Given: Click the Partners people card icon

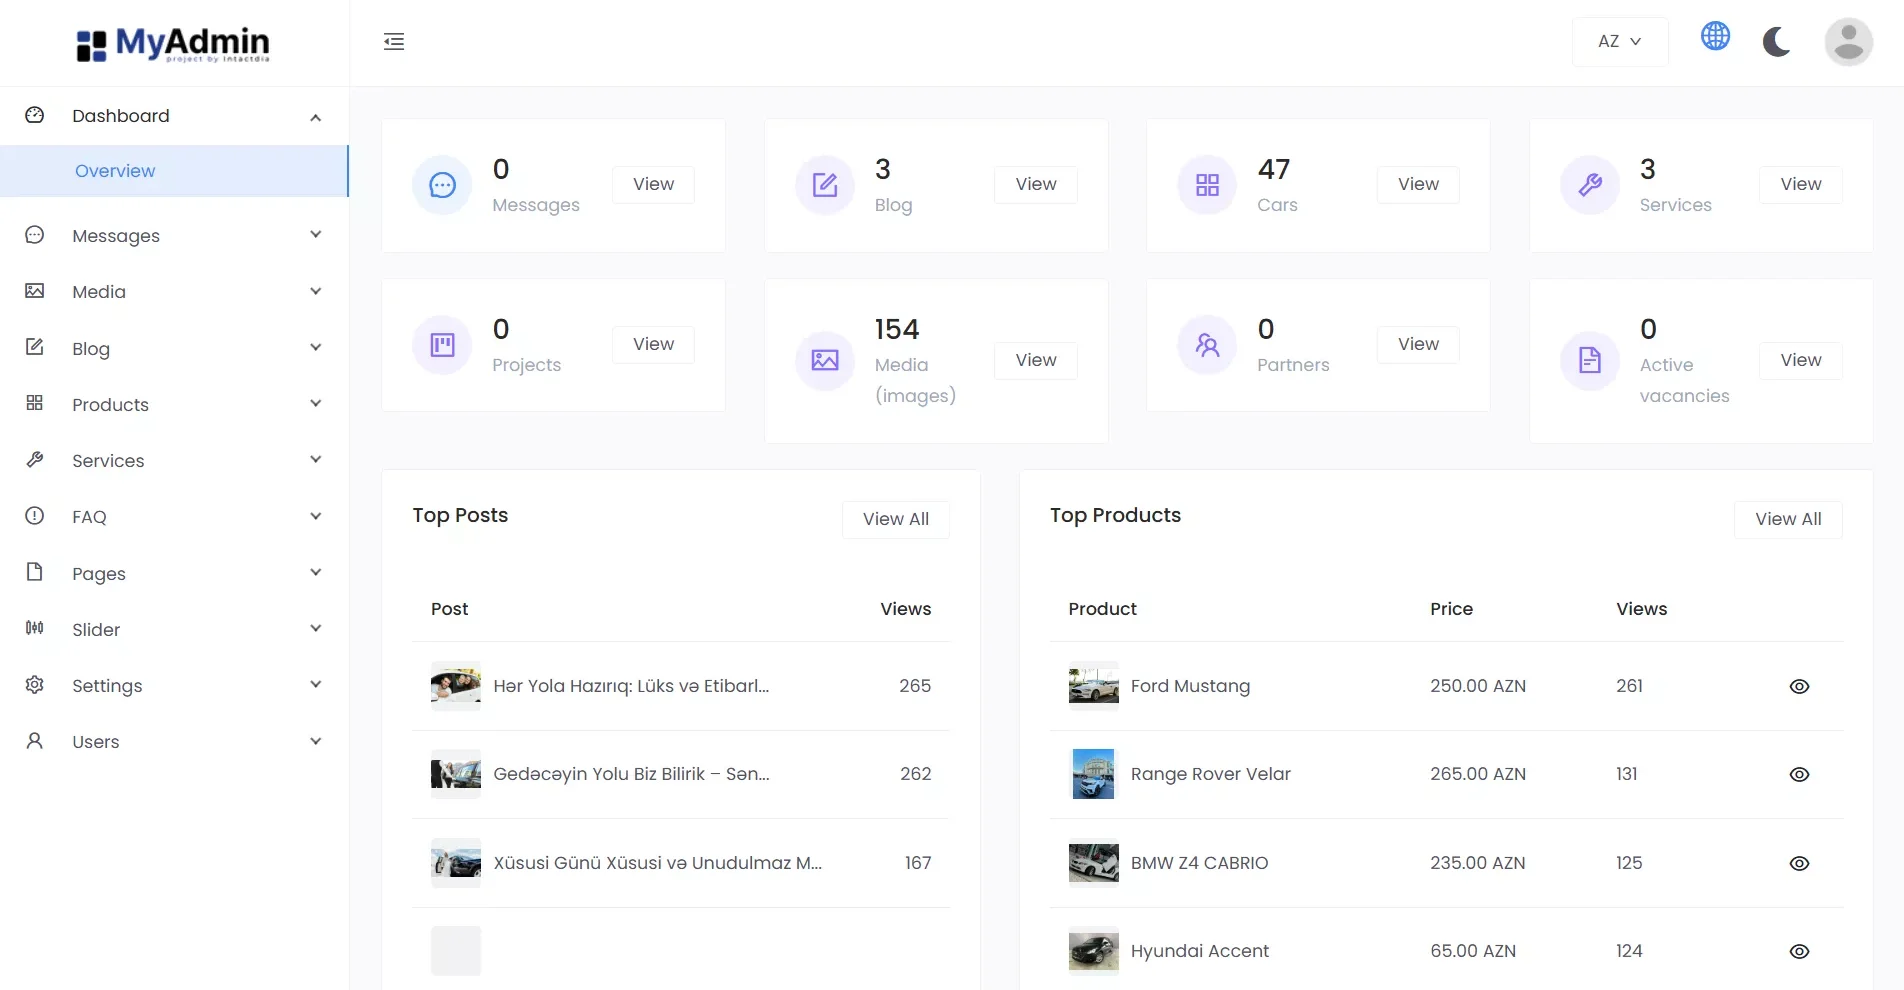Looking at the screenshot, I should click(x=1207, y=345).
